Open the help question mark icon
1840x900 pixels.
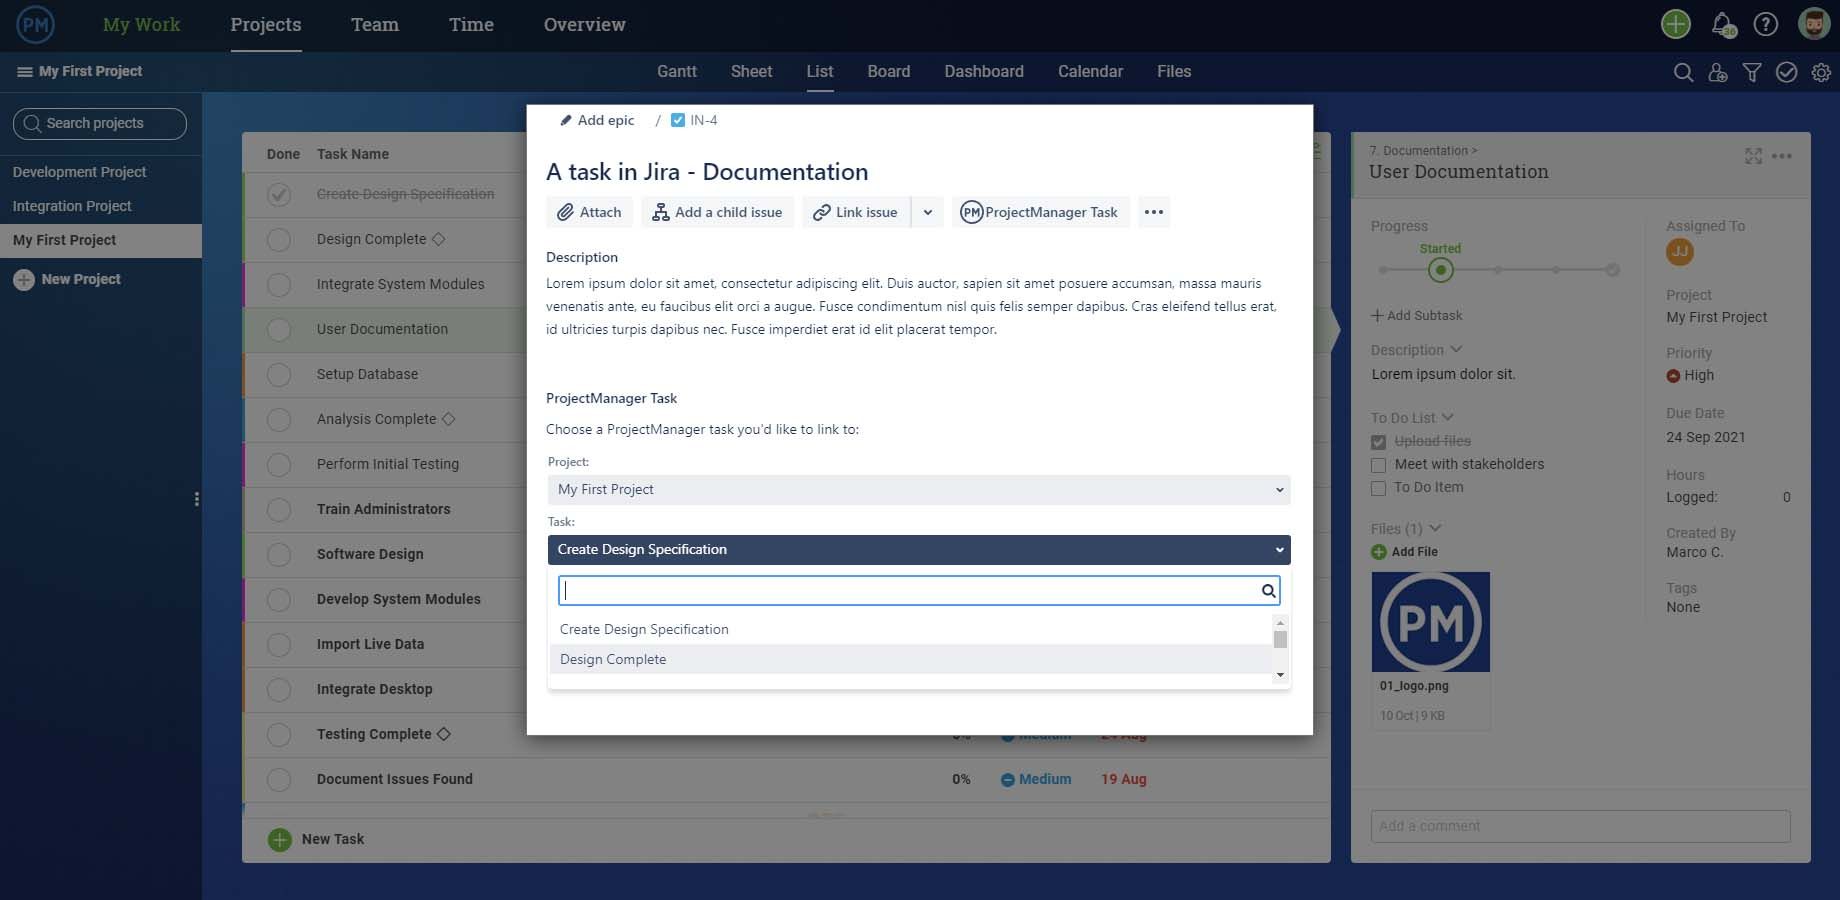point(1766,24)
